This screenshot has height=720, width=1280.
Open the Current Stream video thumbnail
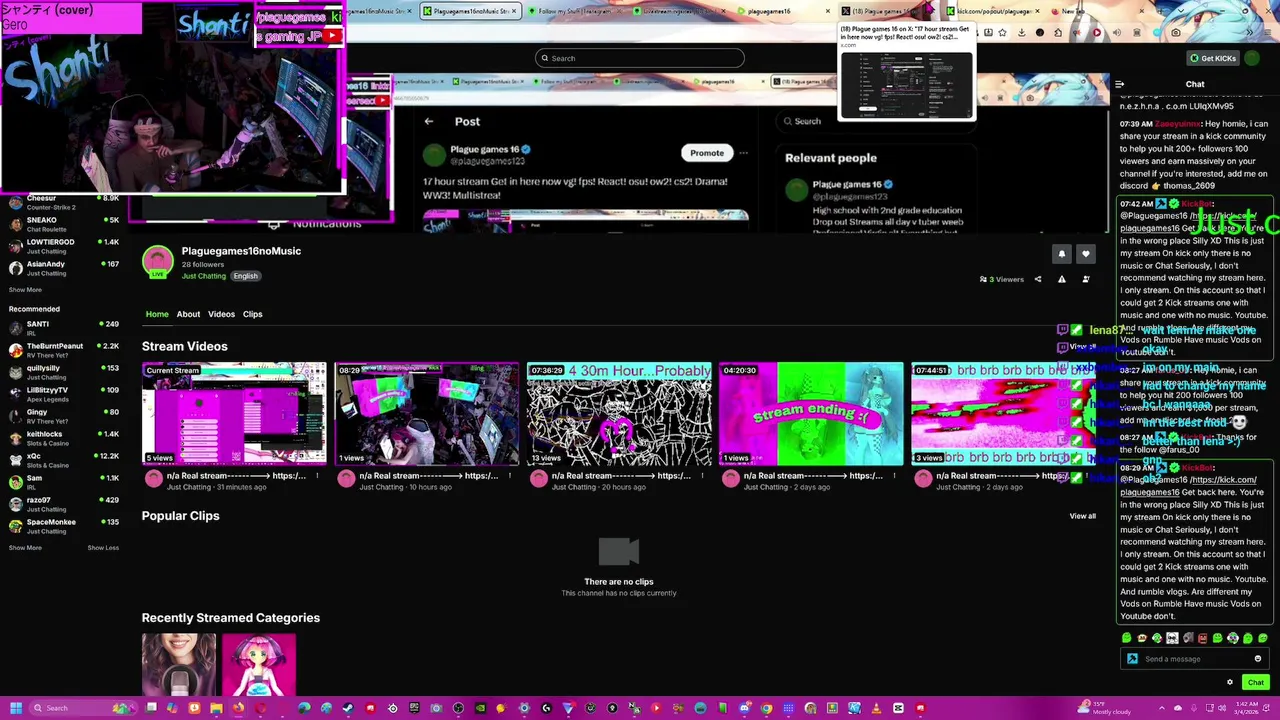(234, 414)
